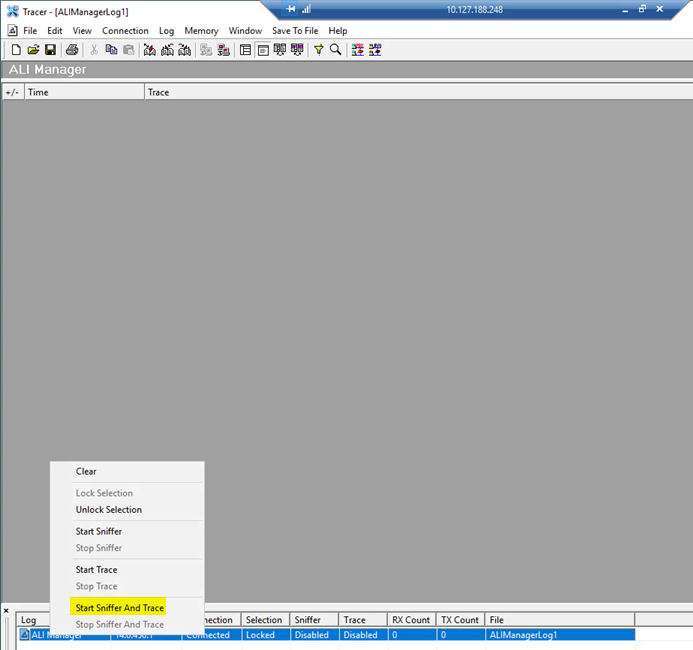Click the Filter funnel icon
This screenshot has width=693, height=650.
point(319,50)
